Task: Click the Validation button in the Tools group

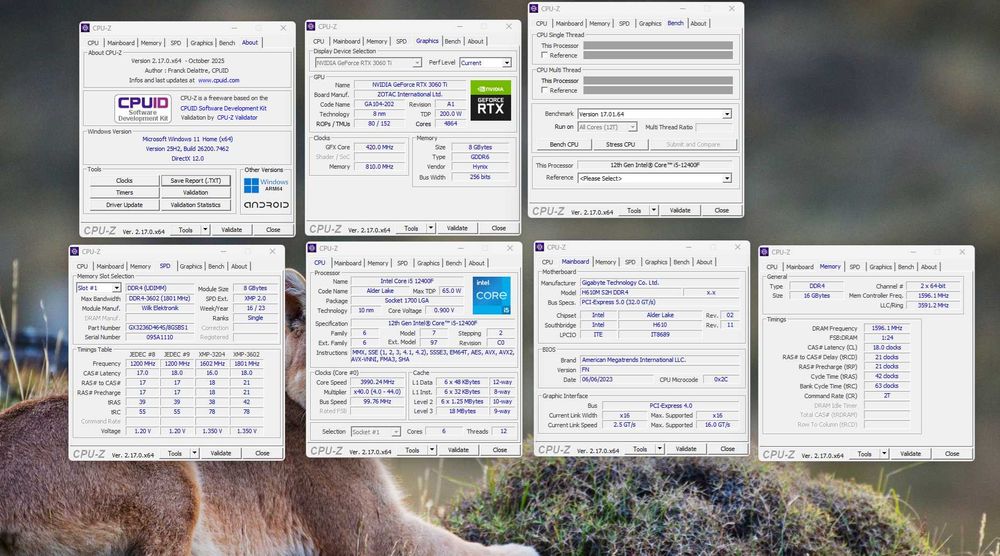Action: [196, 193]
